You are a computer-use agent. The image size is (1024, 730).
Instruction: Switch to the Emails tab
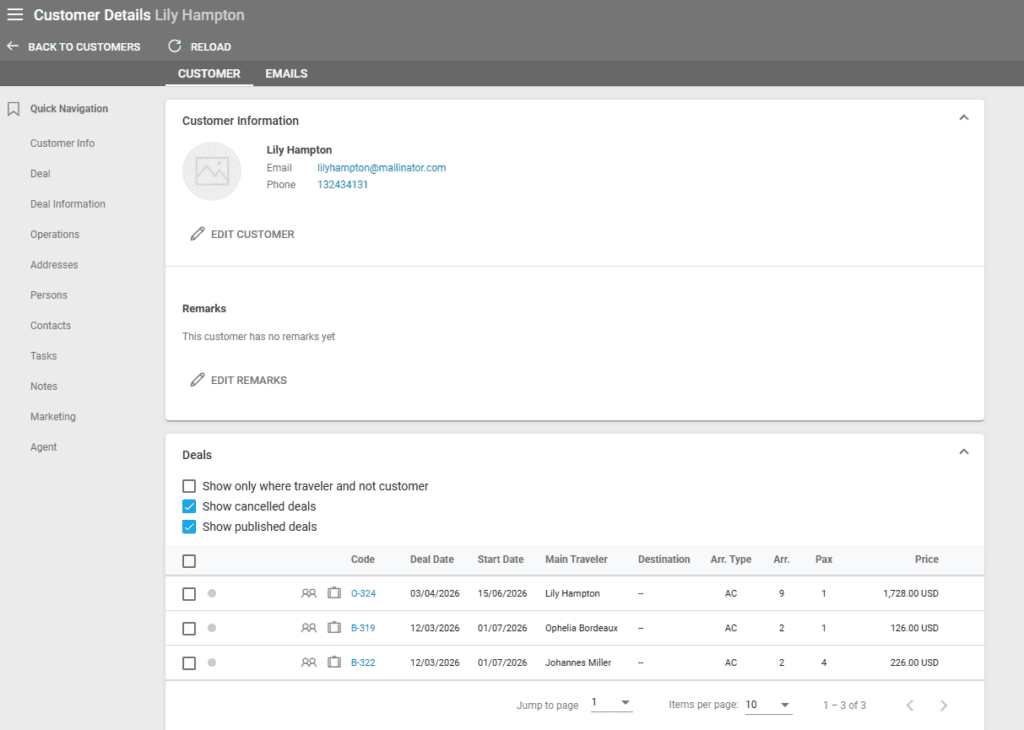(286, 73)
